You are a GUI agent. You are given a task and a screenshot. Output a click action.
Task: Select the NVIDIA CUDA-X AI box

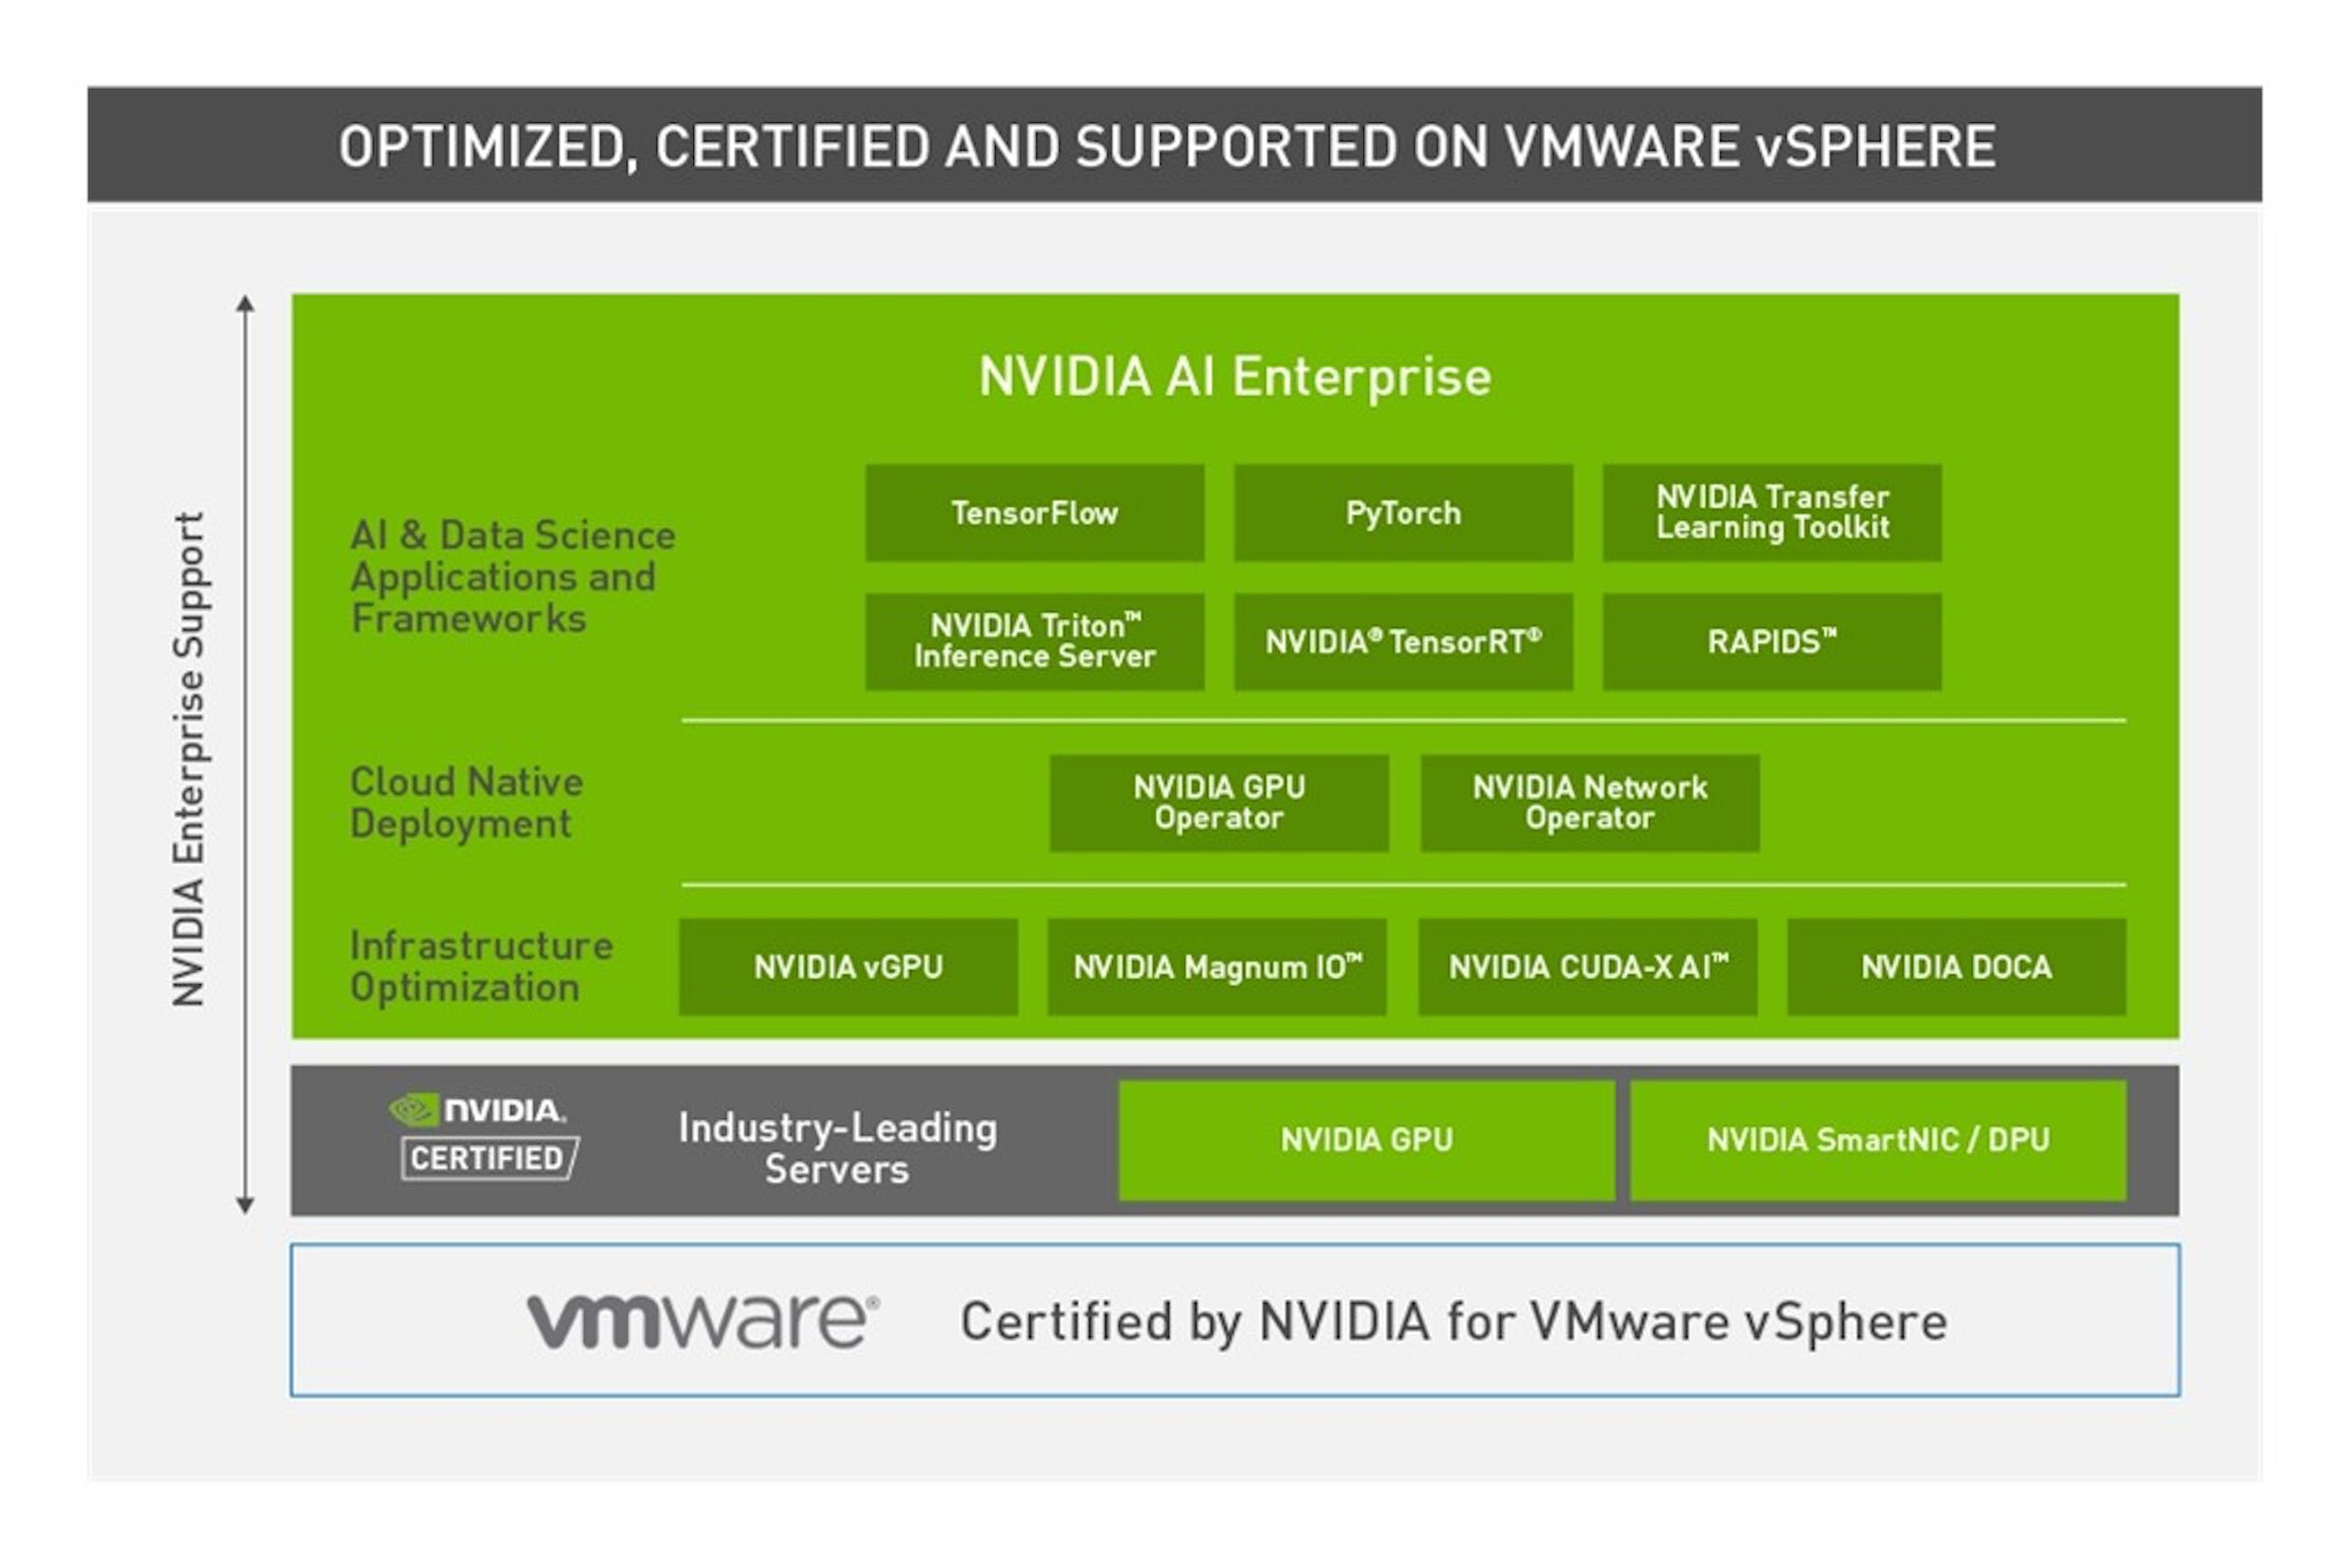(x=1587, y=967)
